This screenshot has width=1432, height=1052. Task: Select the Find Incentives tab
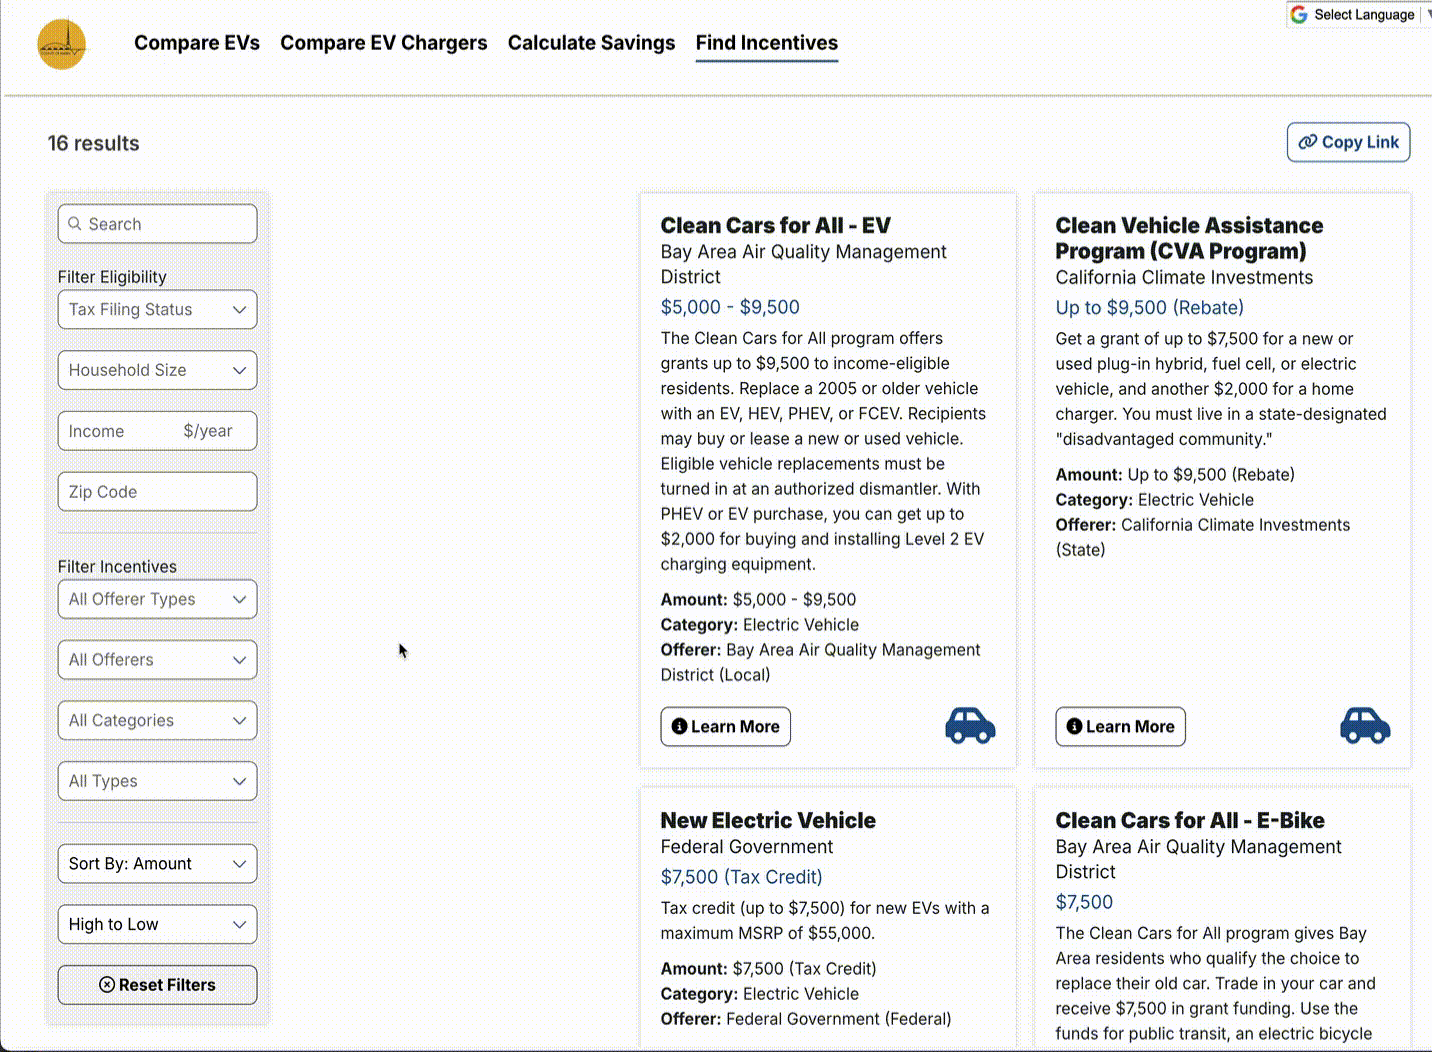tap(767, 43)
